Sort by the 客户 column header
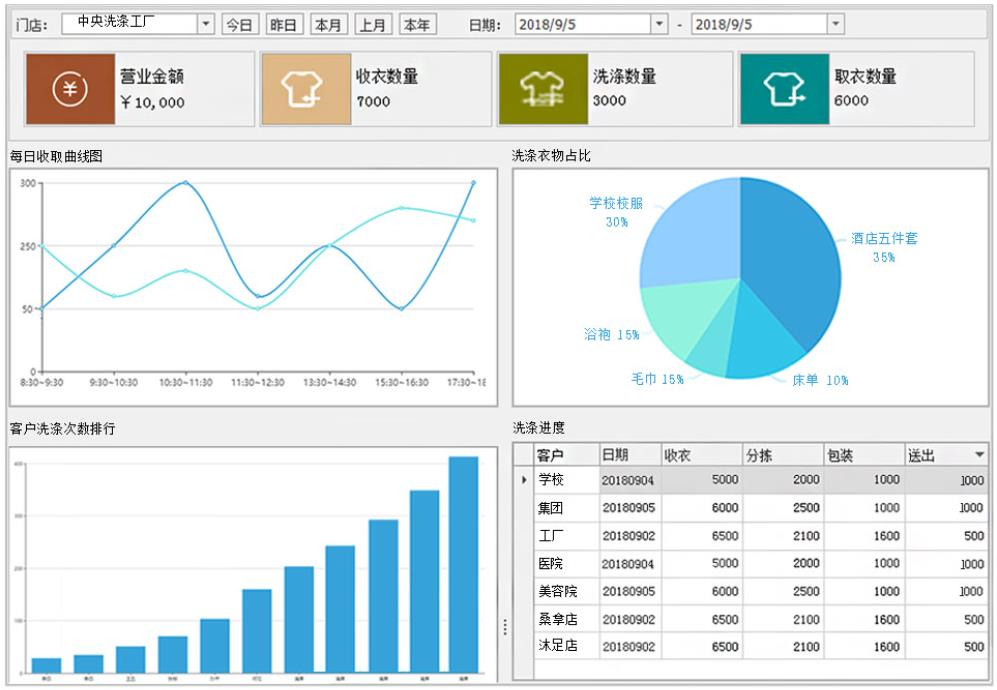The height and width of the screenshot is (690, 997). [564, 455]
